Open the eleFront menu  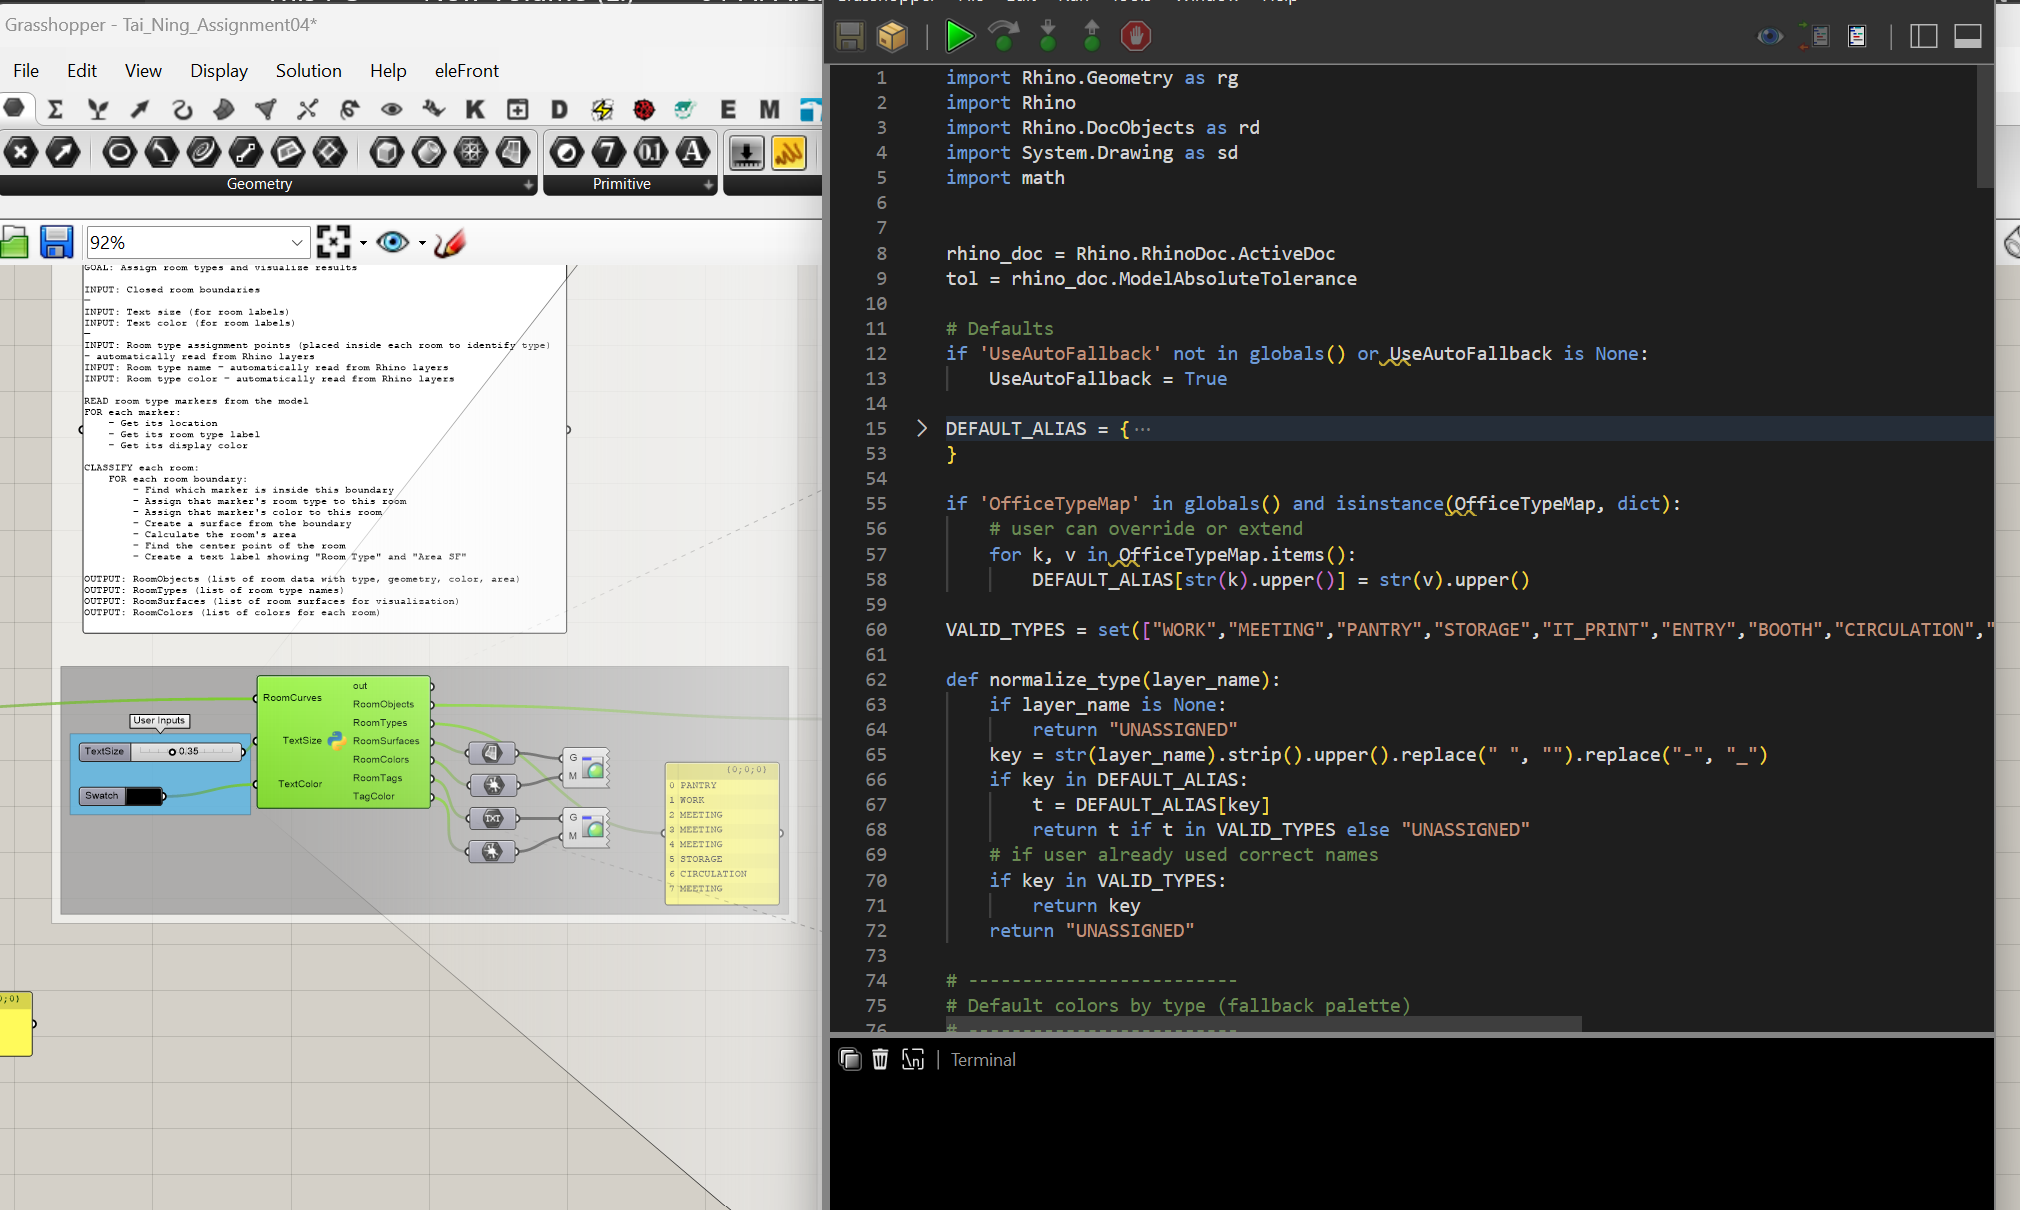click(x=466, y=71)
